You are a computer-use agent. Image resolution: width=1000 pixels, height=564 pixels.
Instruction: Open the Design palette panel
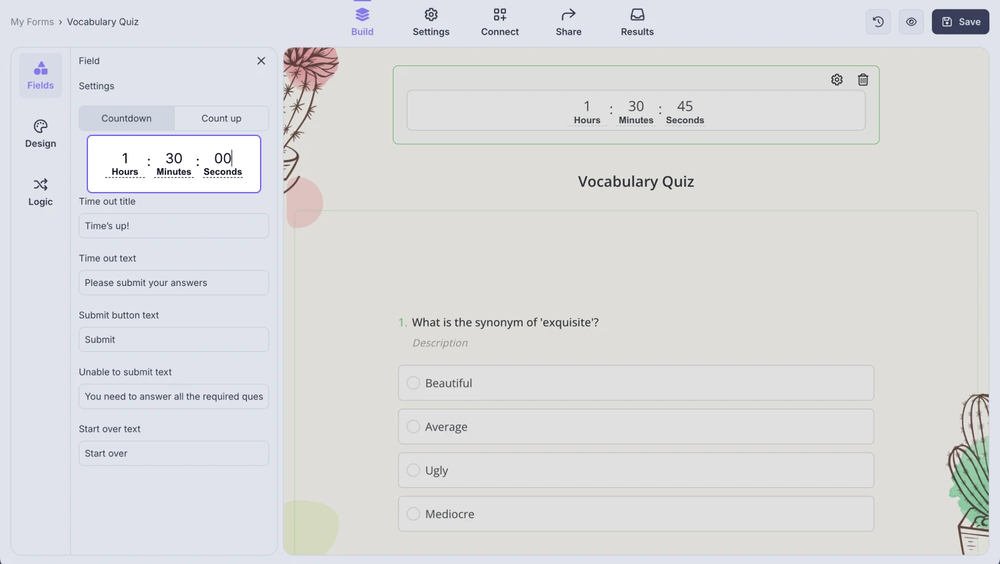[40, 133]
